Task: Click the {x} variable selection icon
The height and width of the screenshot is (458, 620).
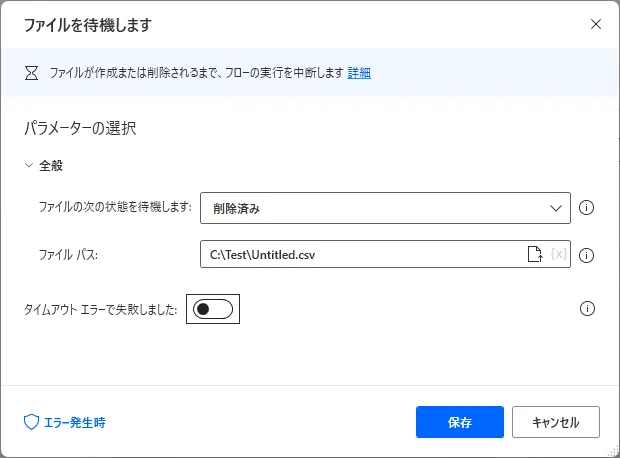Action: click(x=559, y=254)
